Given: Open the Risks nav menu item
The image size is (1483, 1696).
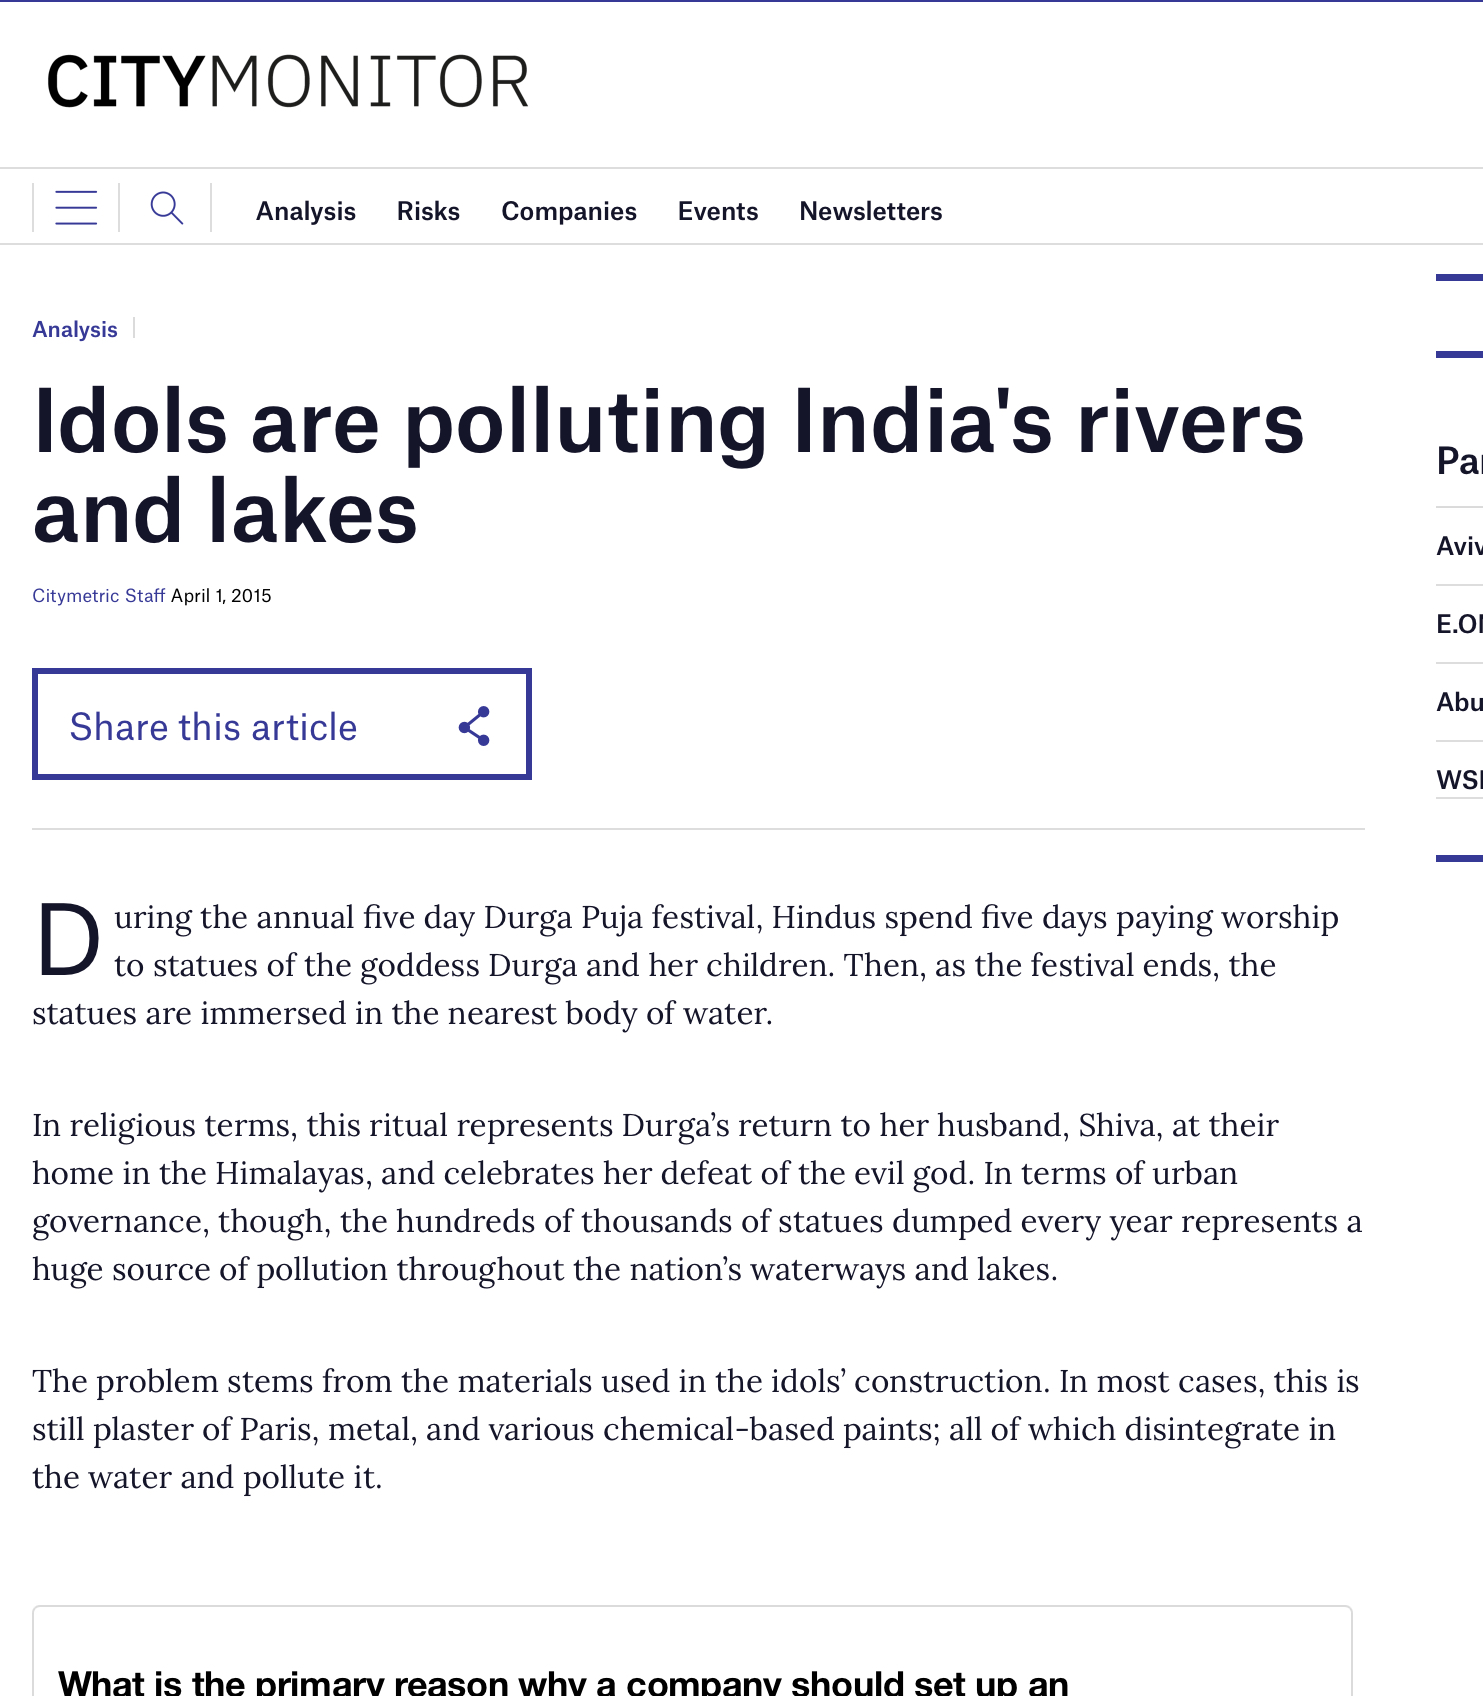Looking at the screenshot, I should 428,211.
